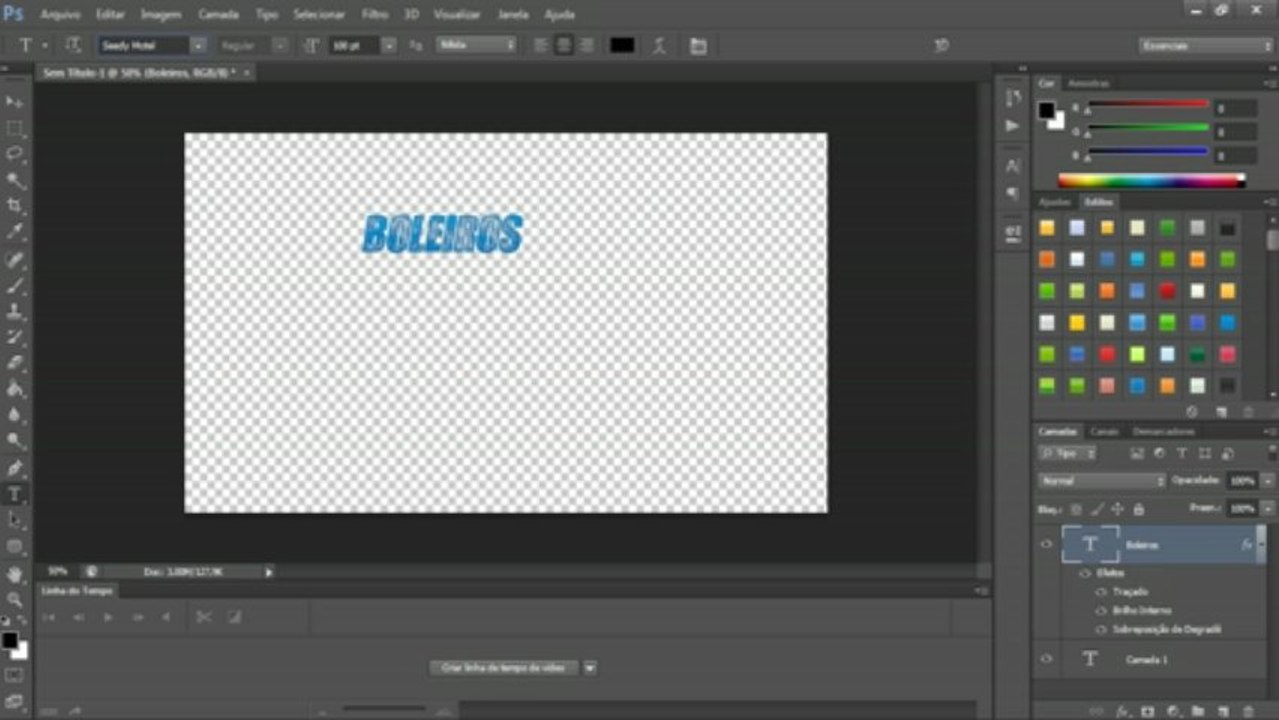
Task: Select the Brush tool
Action: [x=15, y=285]
